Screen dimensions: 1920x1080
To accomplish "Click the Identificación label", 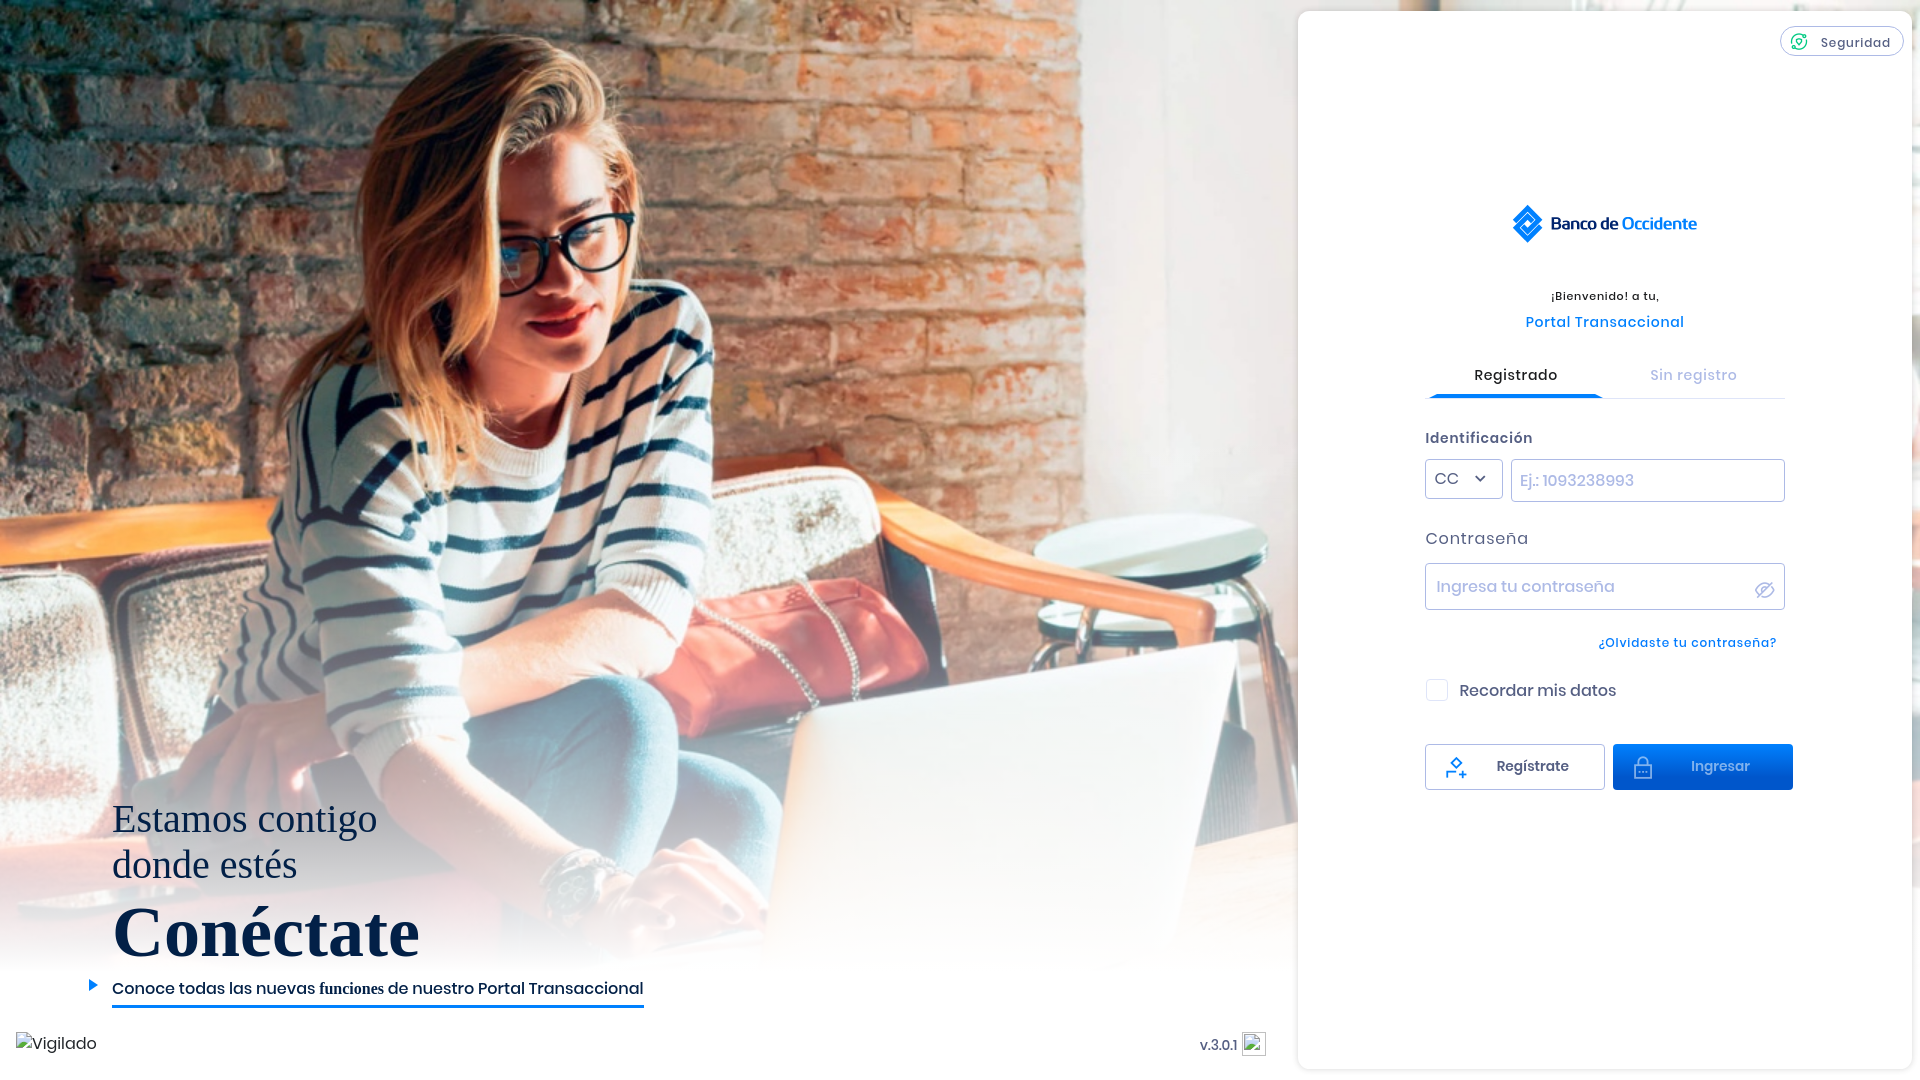I will point(1478,438).
